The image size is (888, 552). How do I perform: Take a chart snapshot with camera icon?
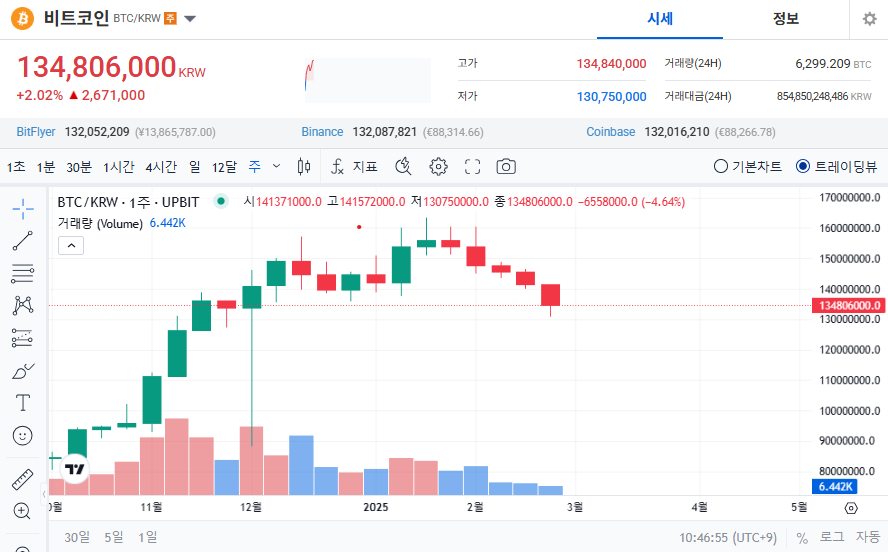coord(506,166)
